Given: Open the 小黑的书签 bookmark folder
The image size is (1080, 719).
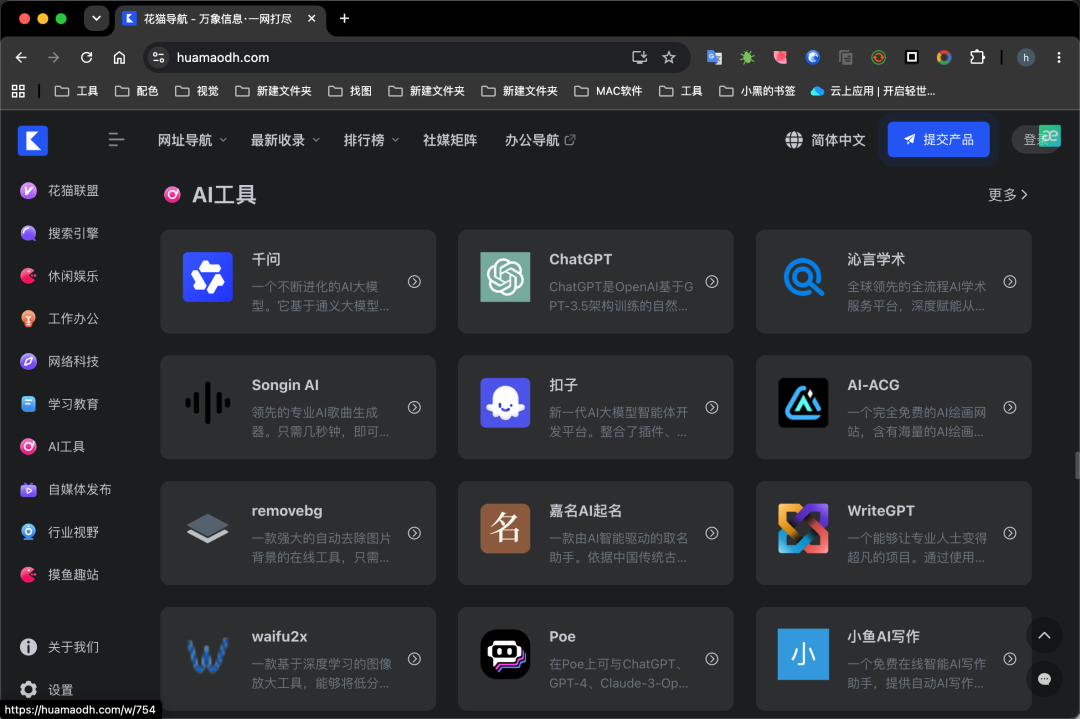Looking at the screenshot, I should (x=757, y=91).
